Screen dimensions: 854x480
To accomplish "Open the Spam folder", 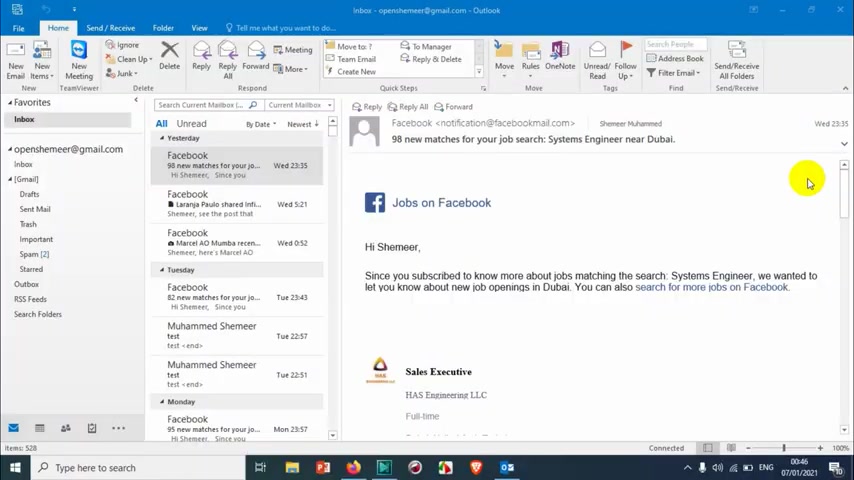I will point(34,254).
